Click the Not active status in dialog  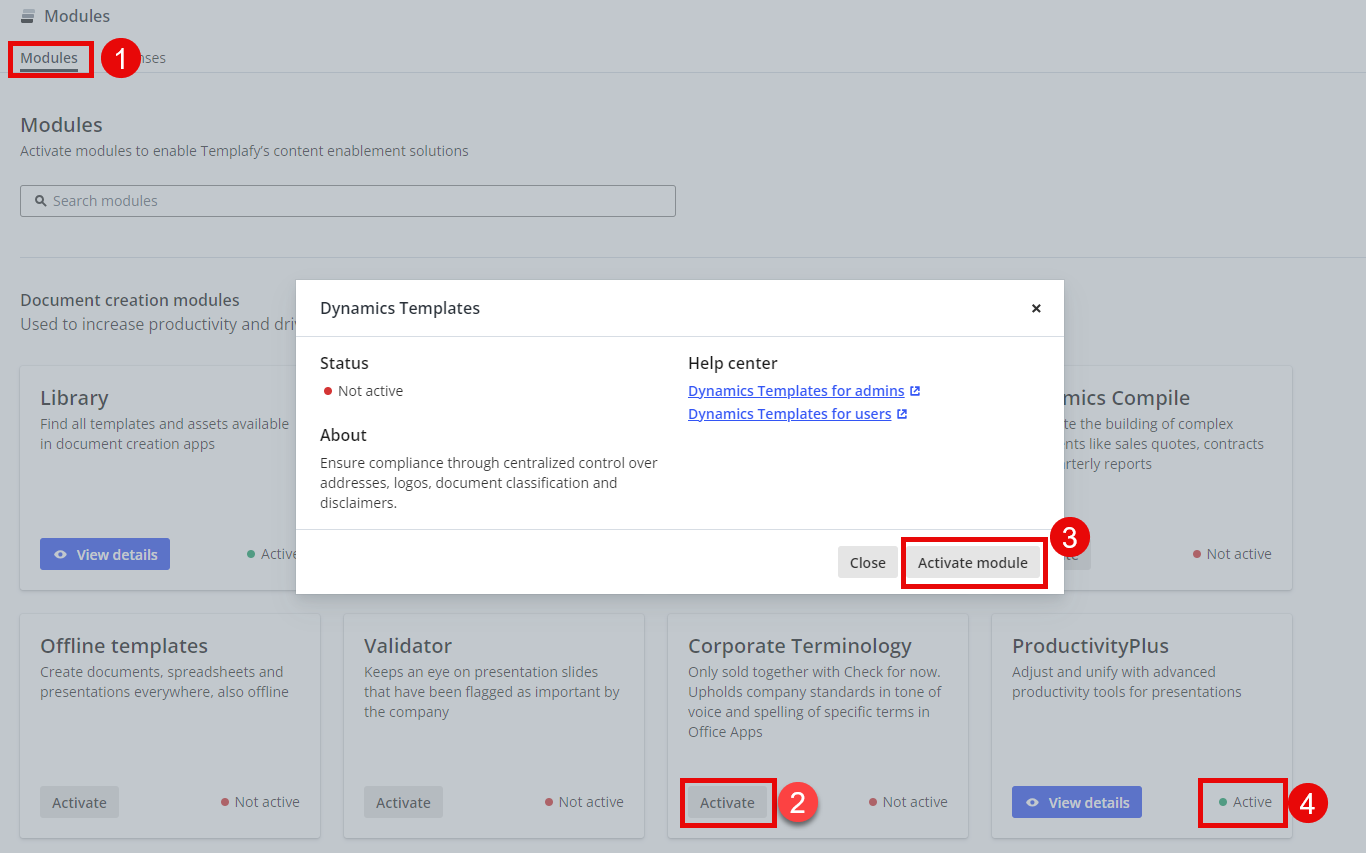tap(363, 391)
